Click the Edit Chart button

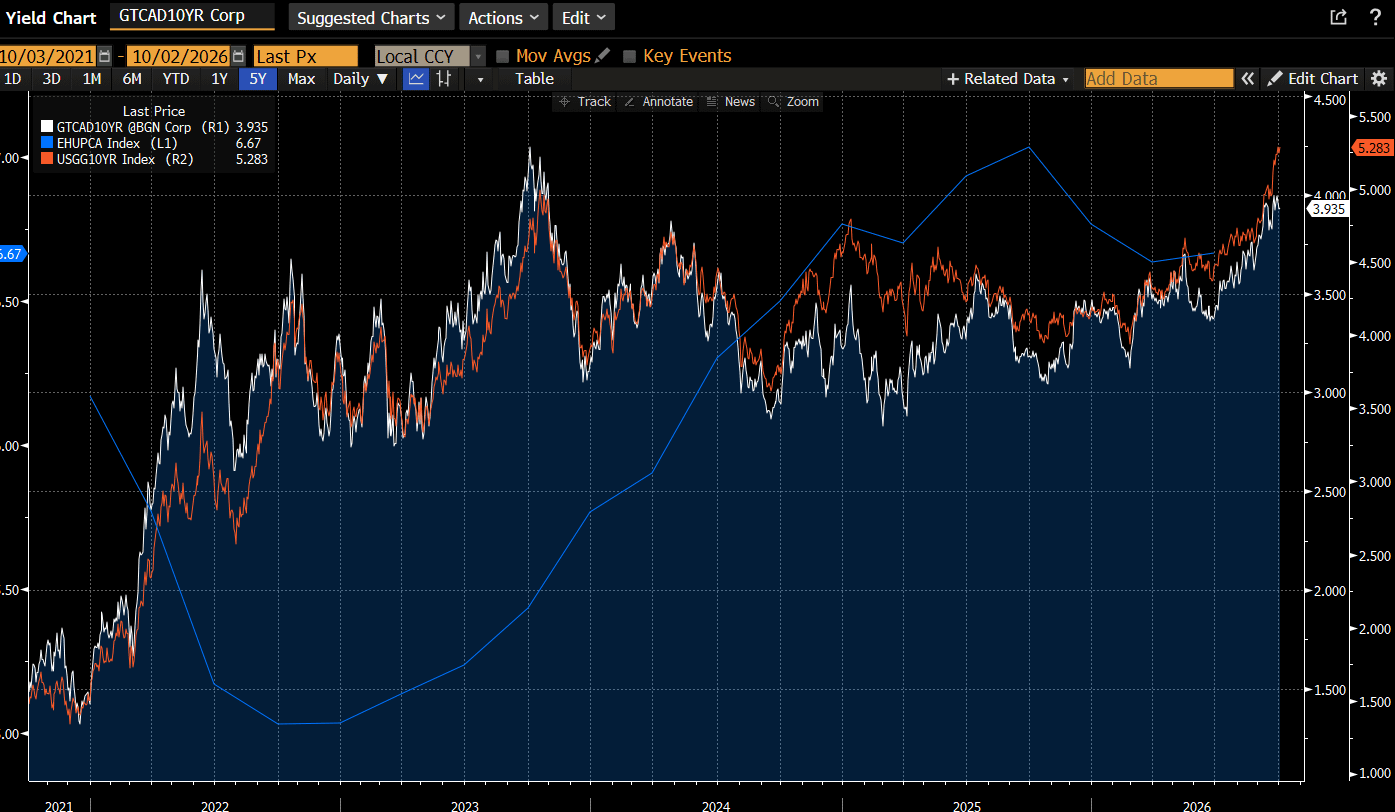(1313, 79)
